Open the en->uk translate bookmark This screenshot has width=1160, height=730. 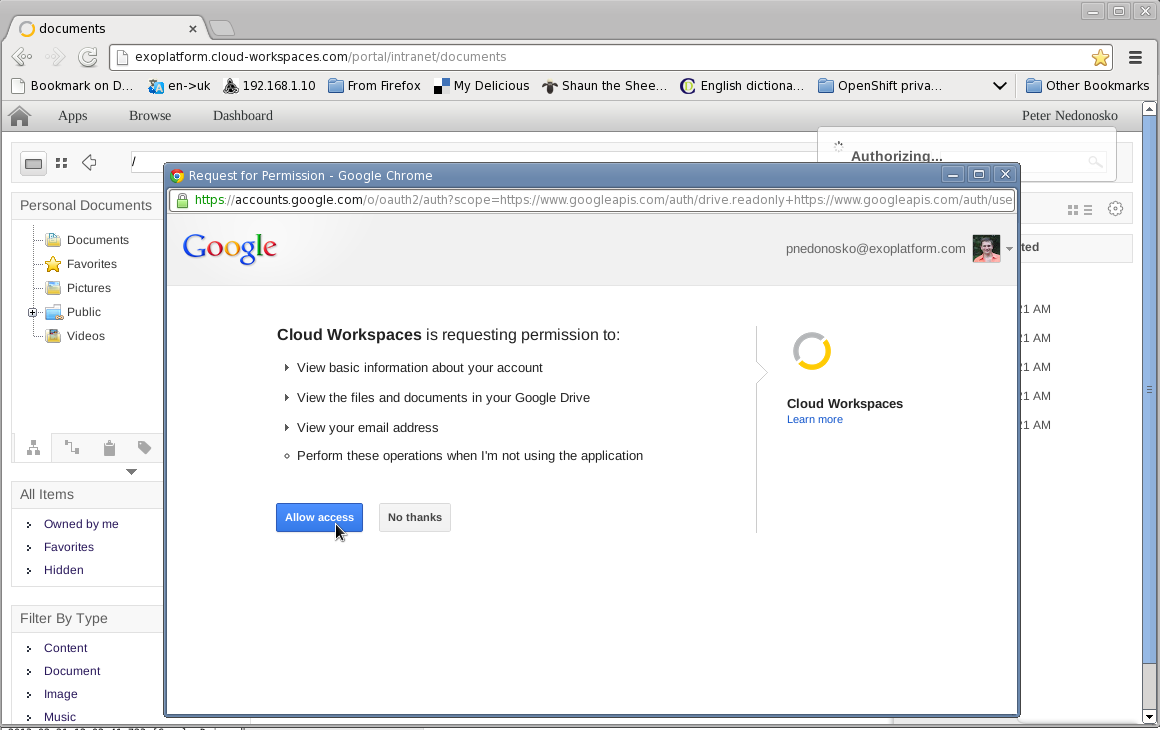click(x=179, y=86)
